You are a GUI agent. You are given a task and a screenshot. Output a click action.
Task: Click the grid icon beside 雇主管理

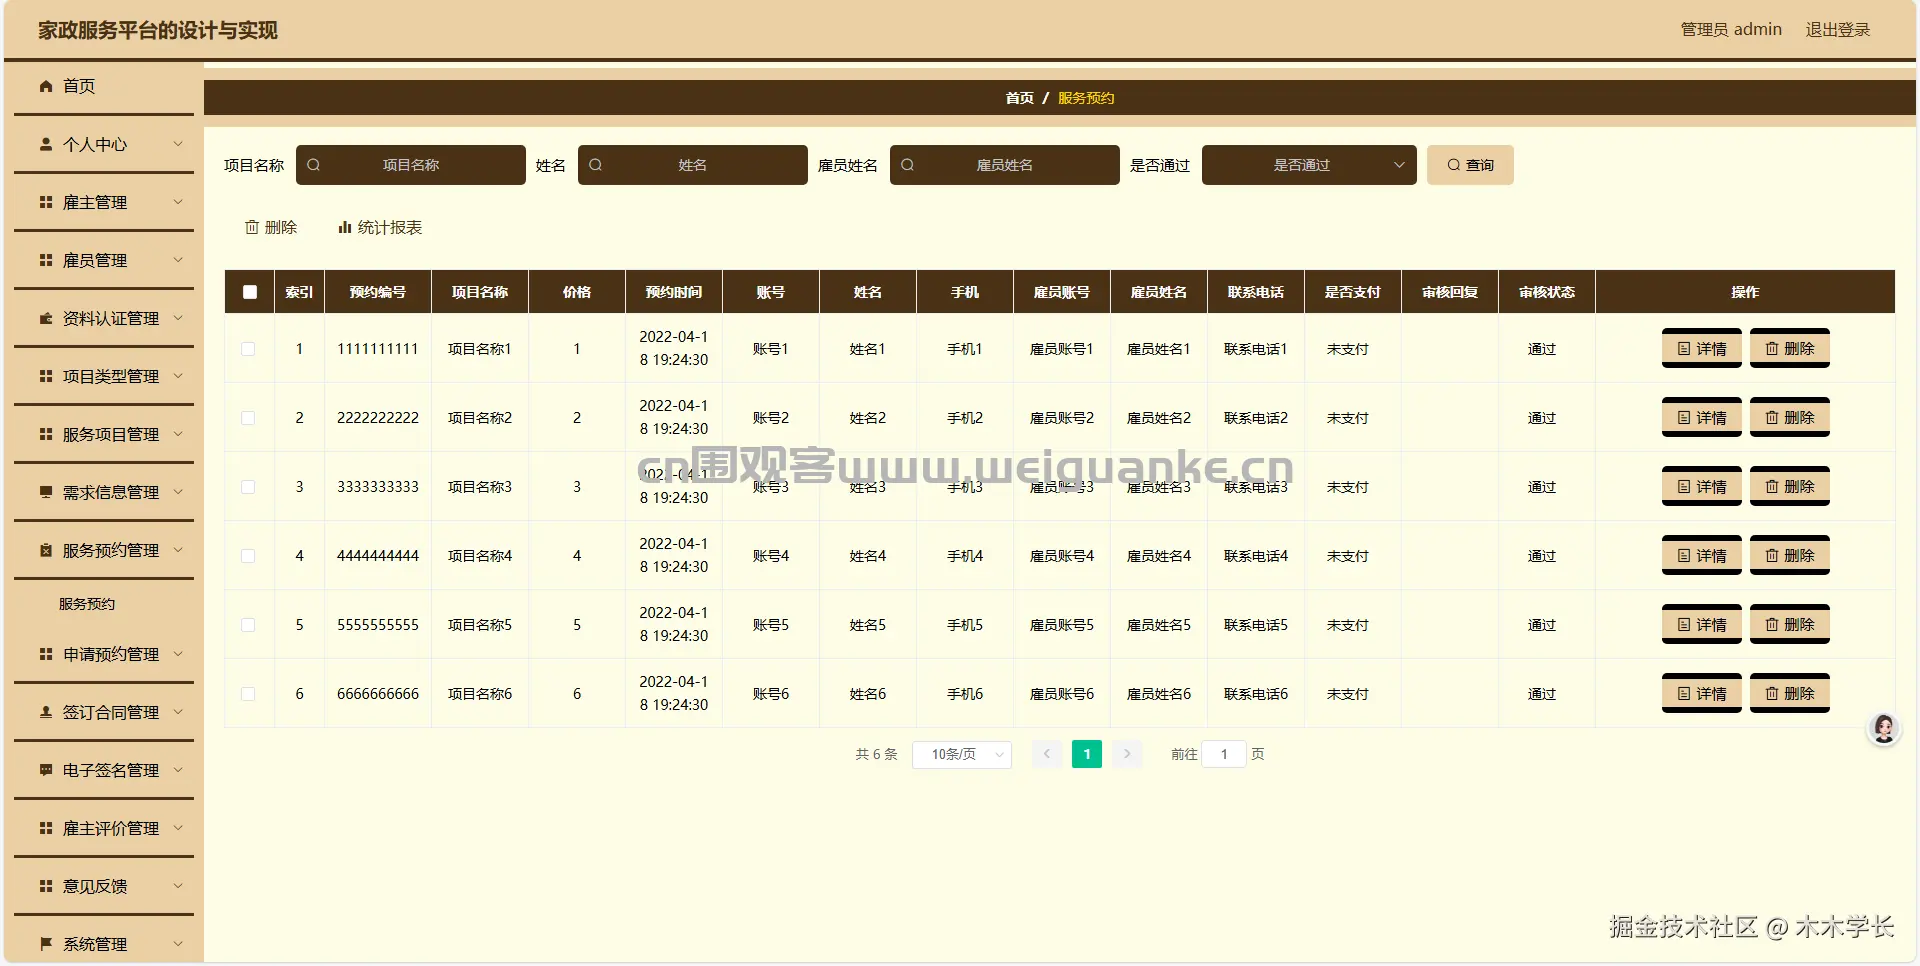46,202
